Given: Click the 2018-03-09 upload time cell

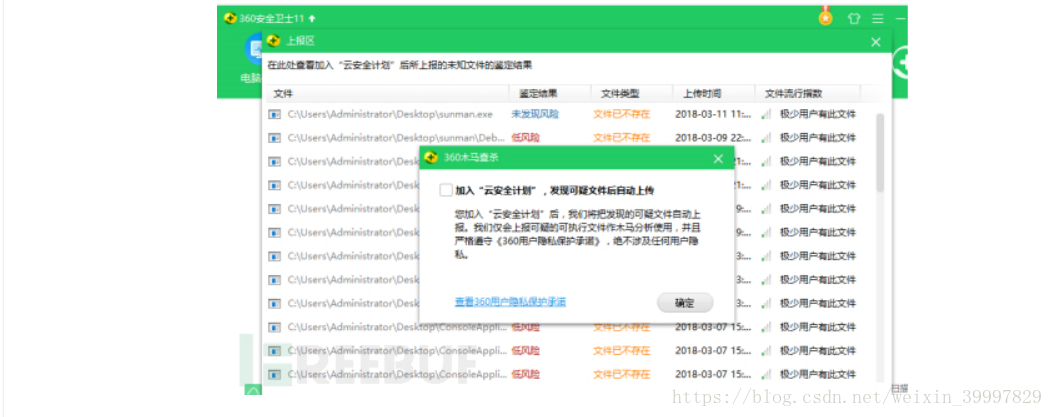Looking at the screenshot, I should (x=713, y=138).
